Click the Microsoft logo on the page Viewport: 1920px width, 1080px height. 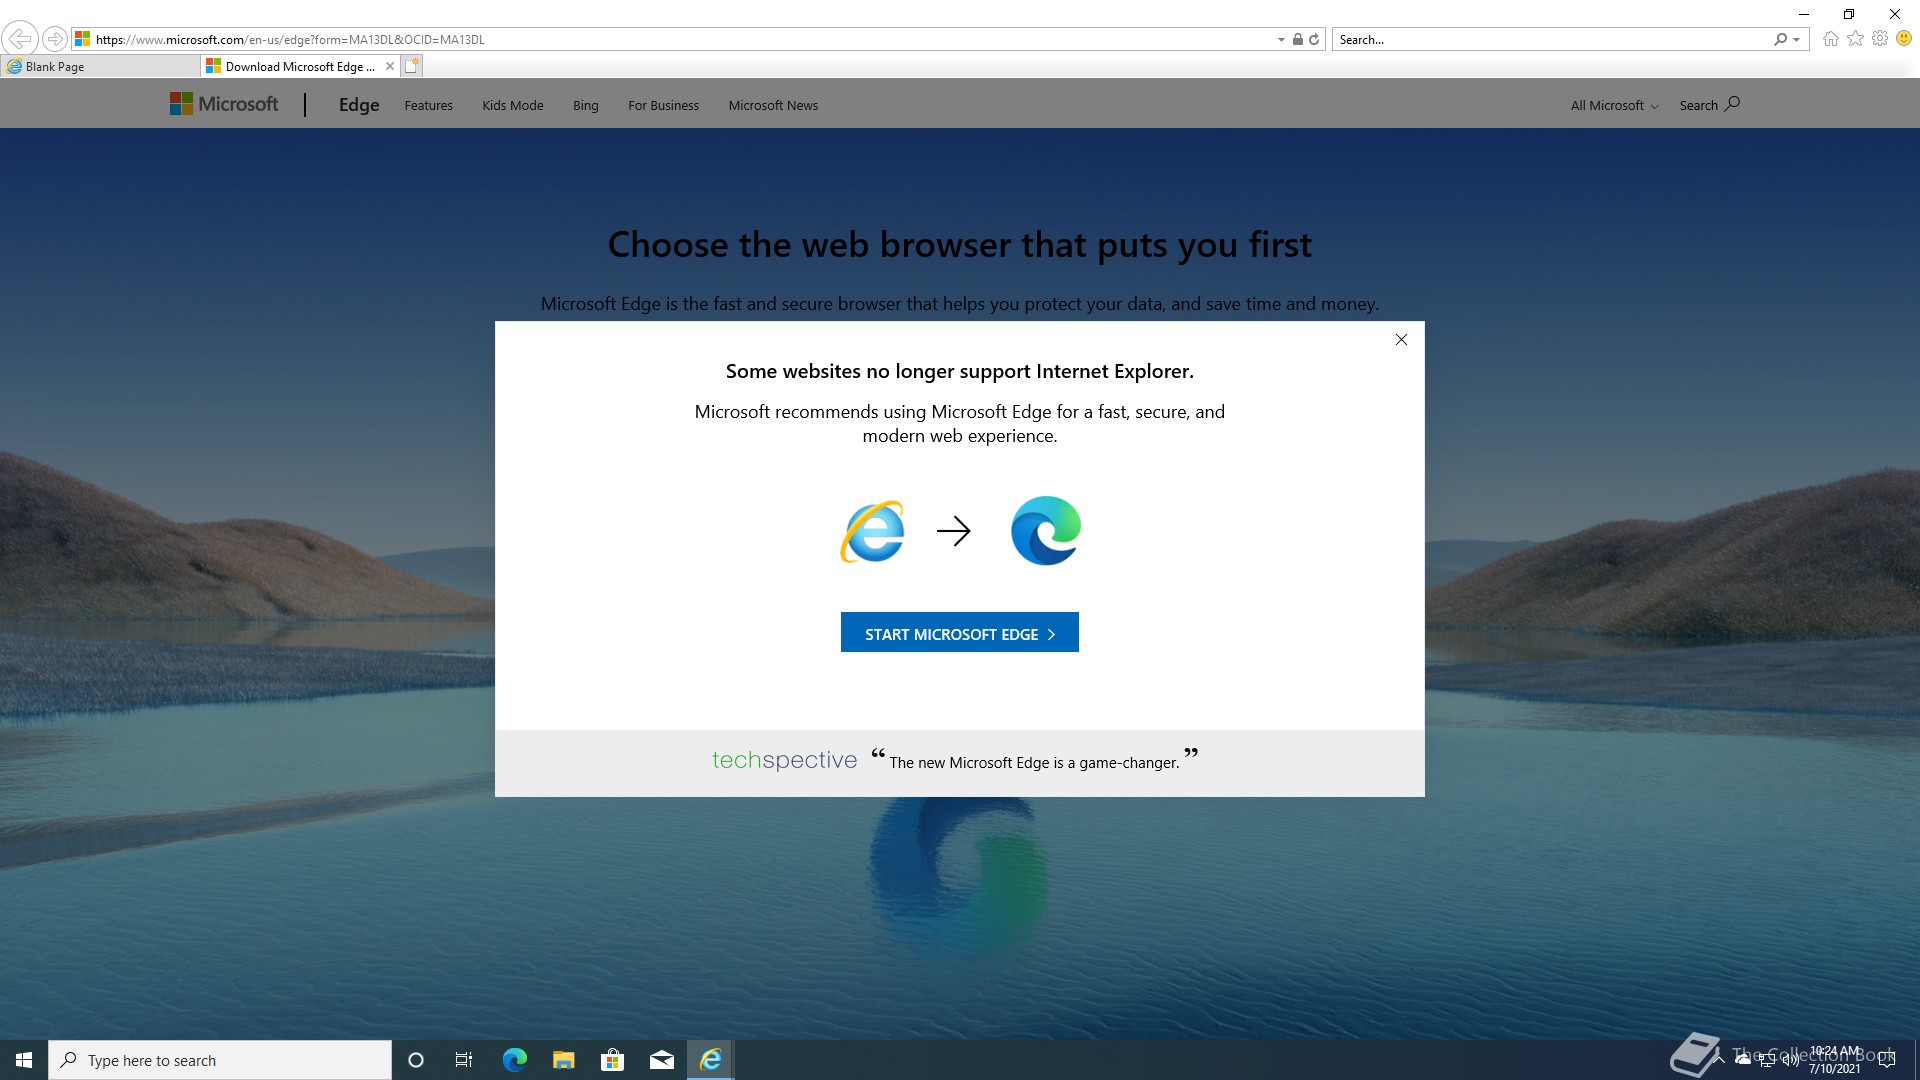(224, 104)
